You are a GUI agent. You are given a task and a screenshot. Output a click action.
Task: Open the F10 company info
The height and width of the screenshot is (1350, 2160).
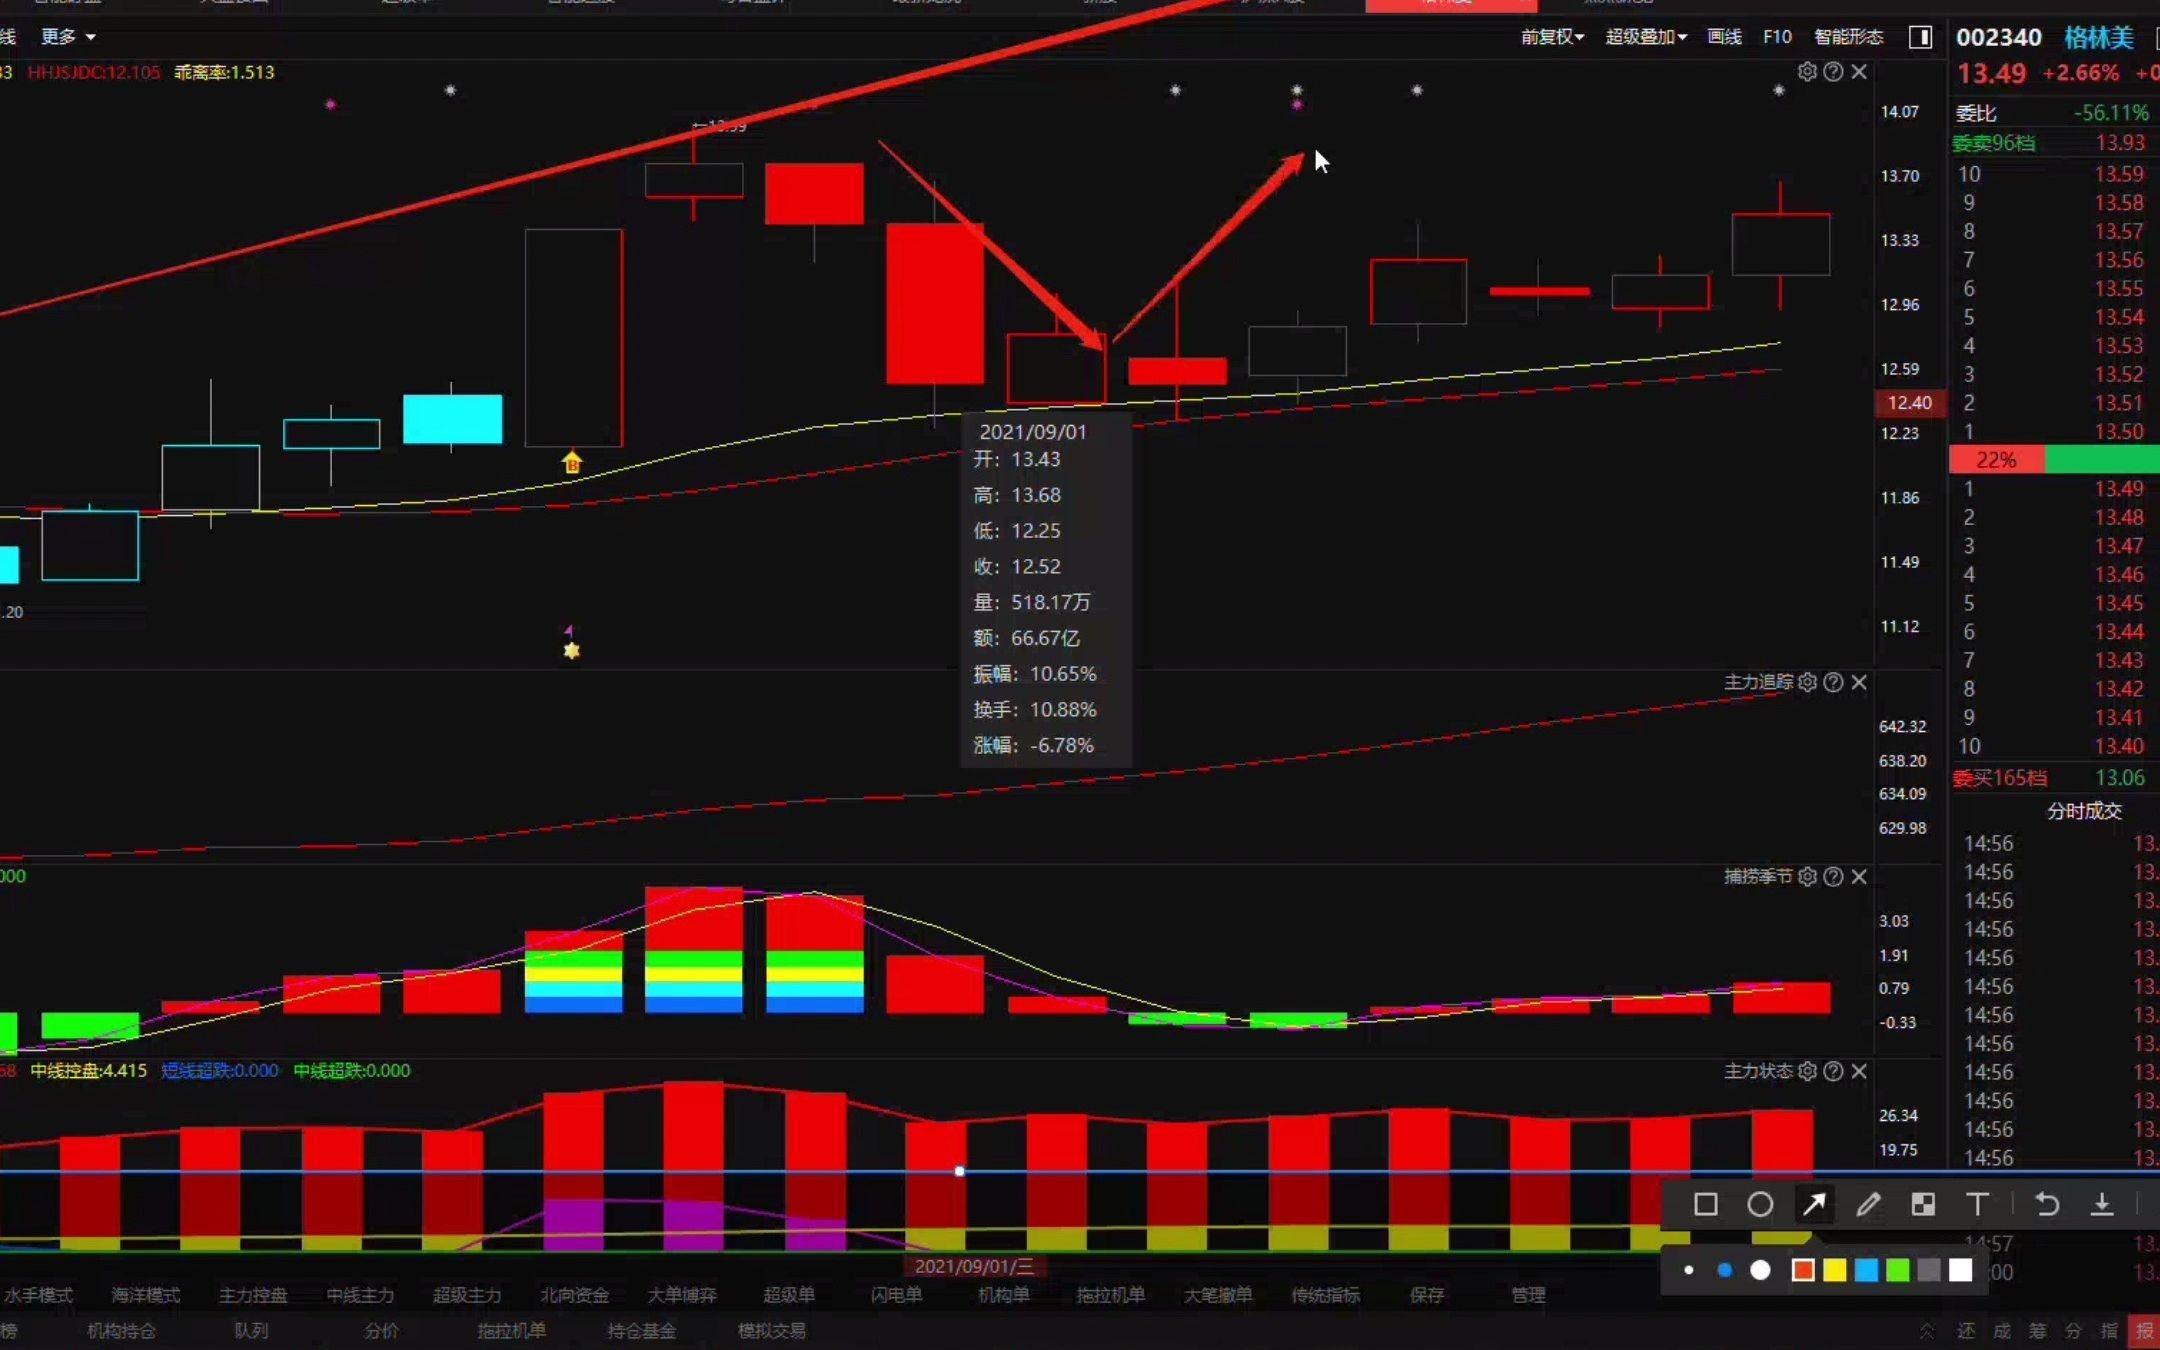(x=1777, y=37)
